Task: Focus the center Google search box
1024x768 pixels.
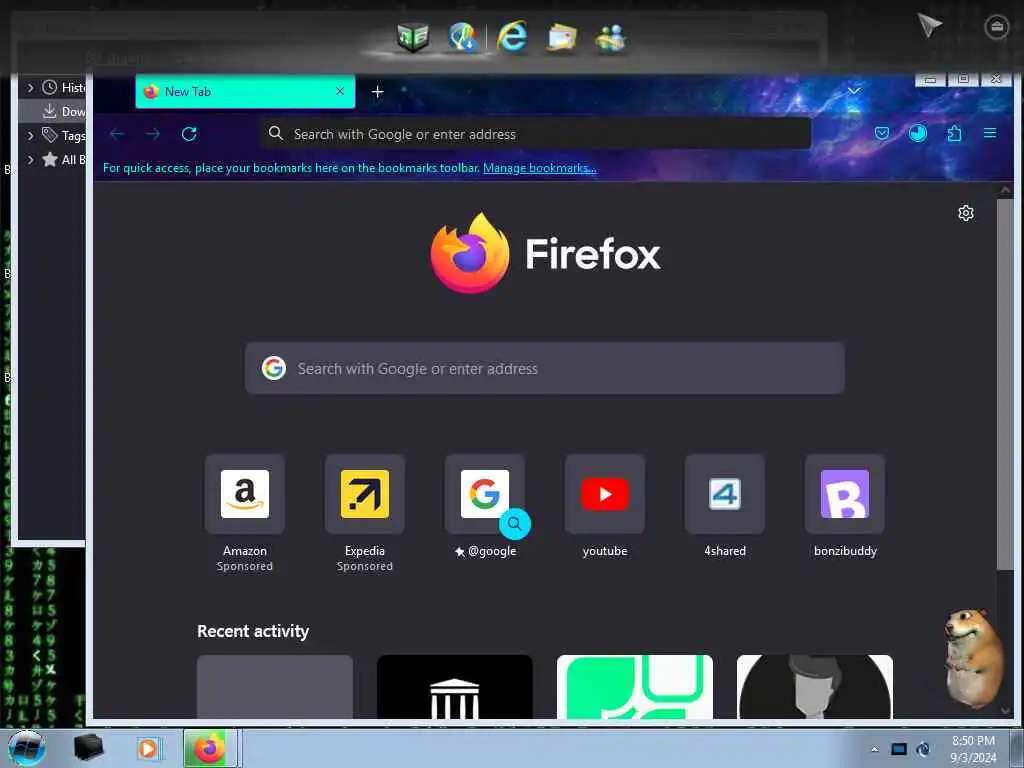Action: (x=545, y=368)
